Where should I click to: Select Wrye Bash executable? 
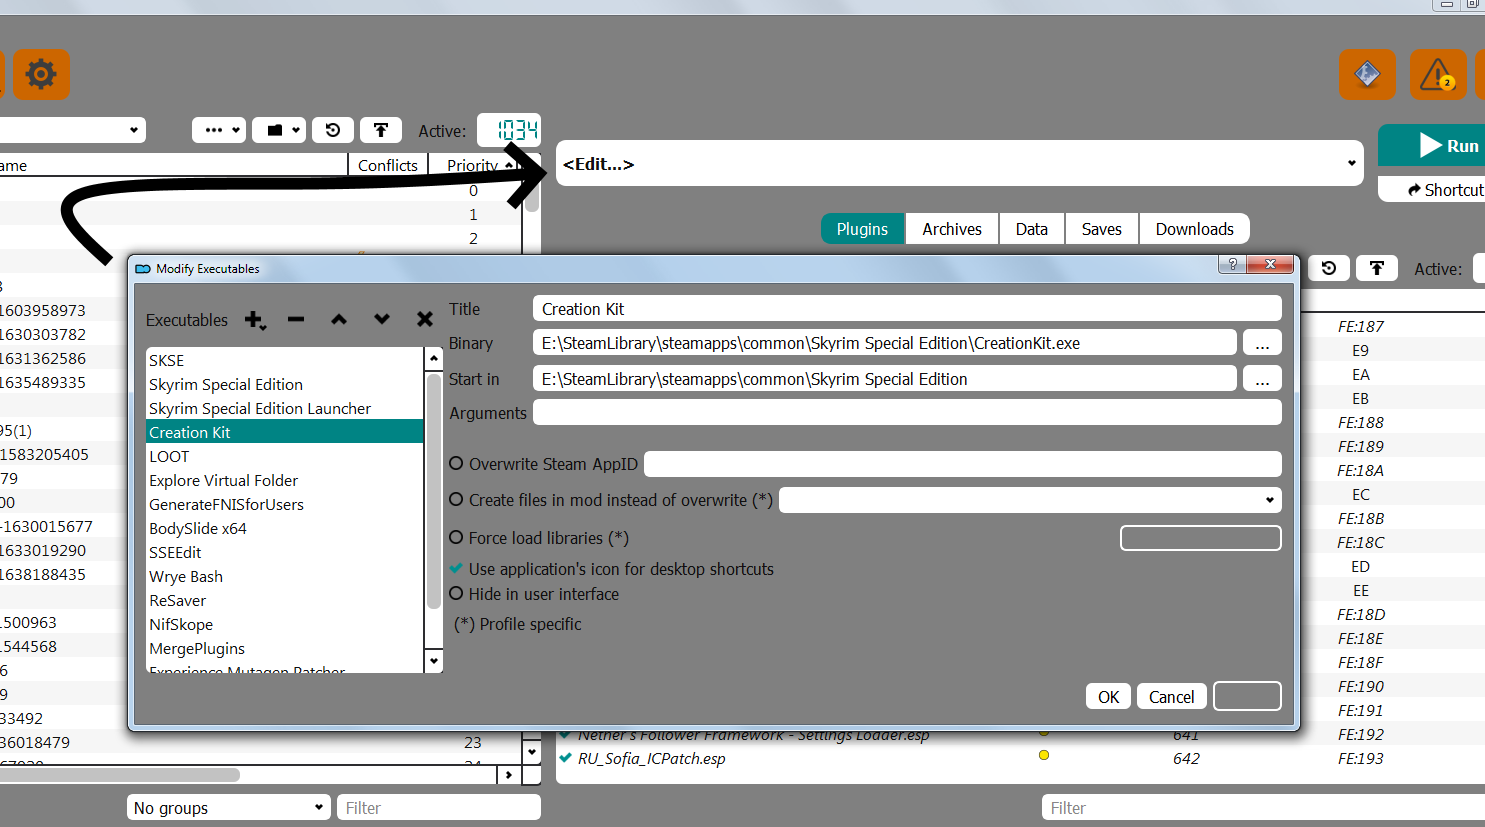[285, 576]
